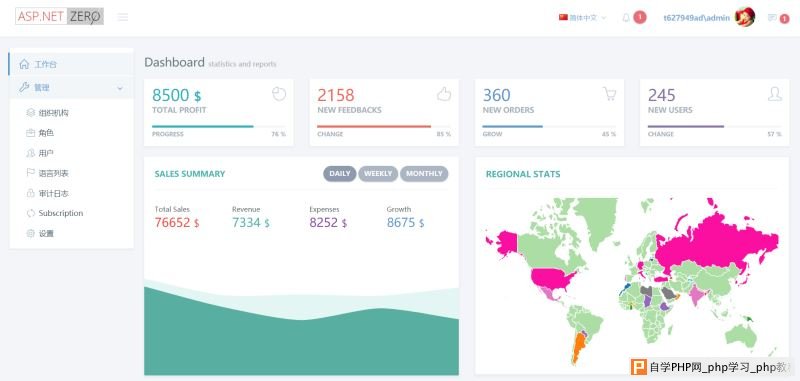Click the Growth 8675 $ figure
Image resolution: width=800 pixels, height=381 pixels.
[x=405, y=223]
